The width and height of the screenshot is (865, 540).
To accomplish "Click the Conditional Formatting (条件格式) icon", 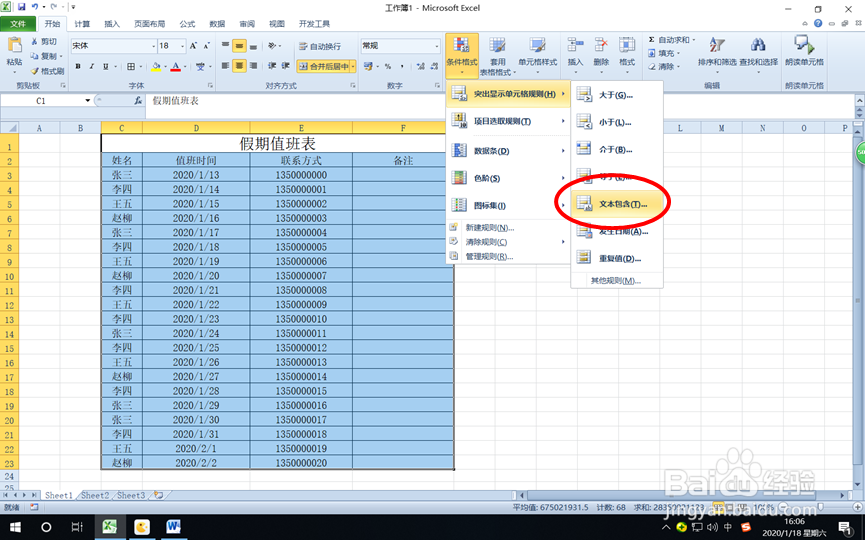I will click(462, 46).
